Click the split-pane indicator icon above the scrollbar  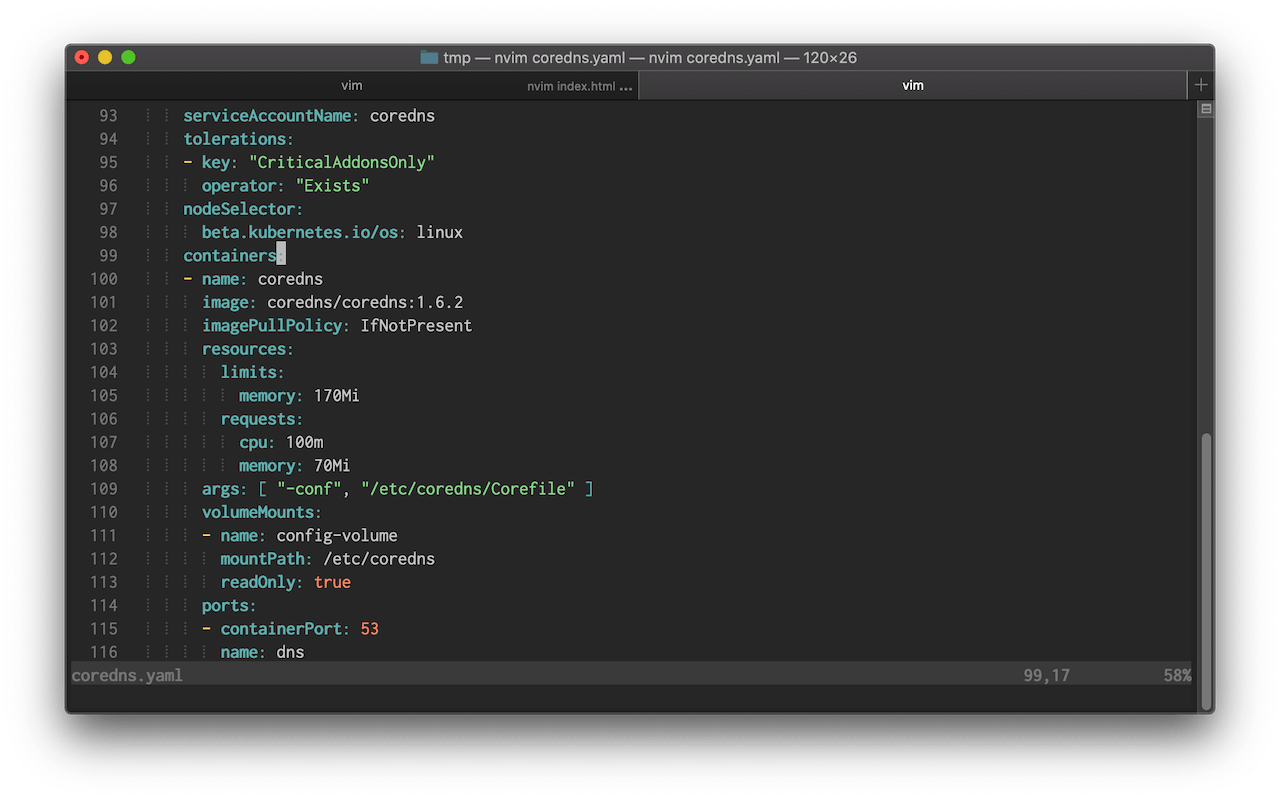pyautogui.click(x=1205, y=110)
